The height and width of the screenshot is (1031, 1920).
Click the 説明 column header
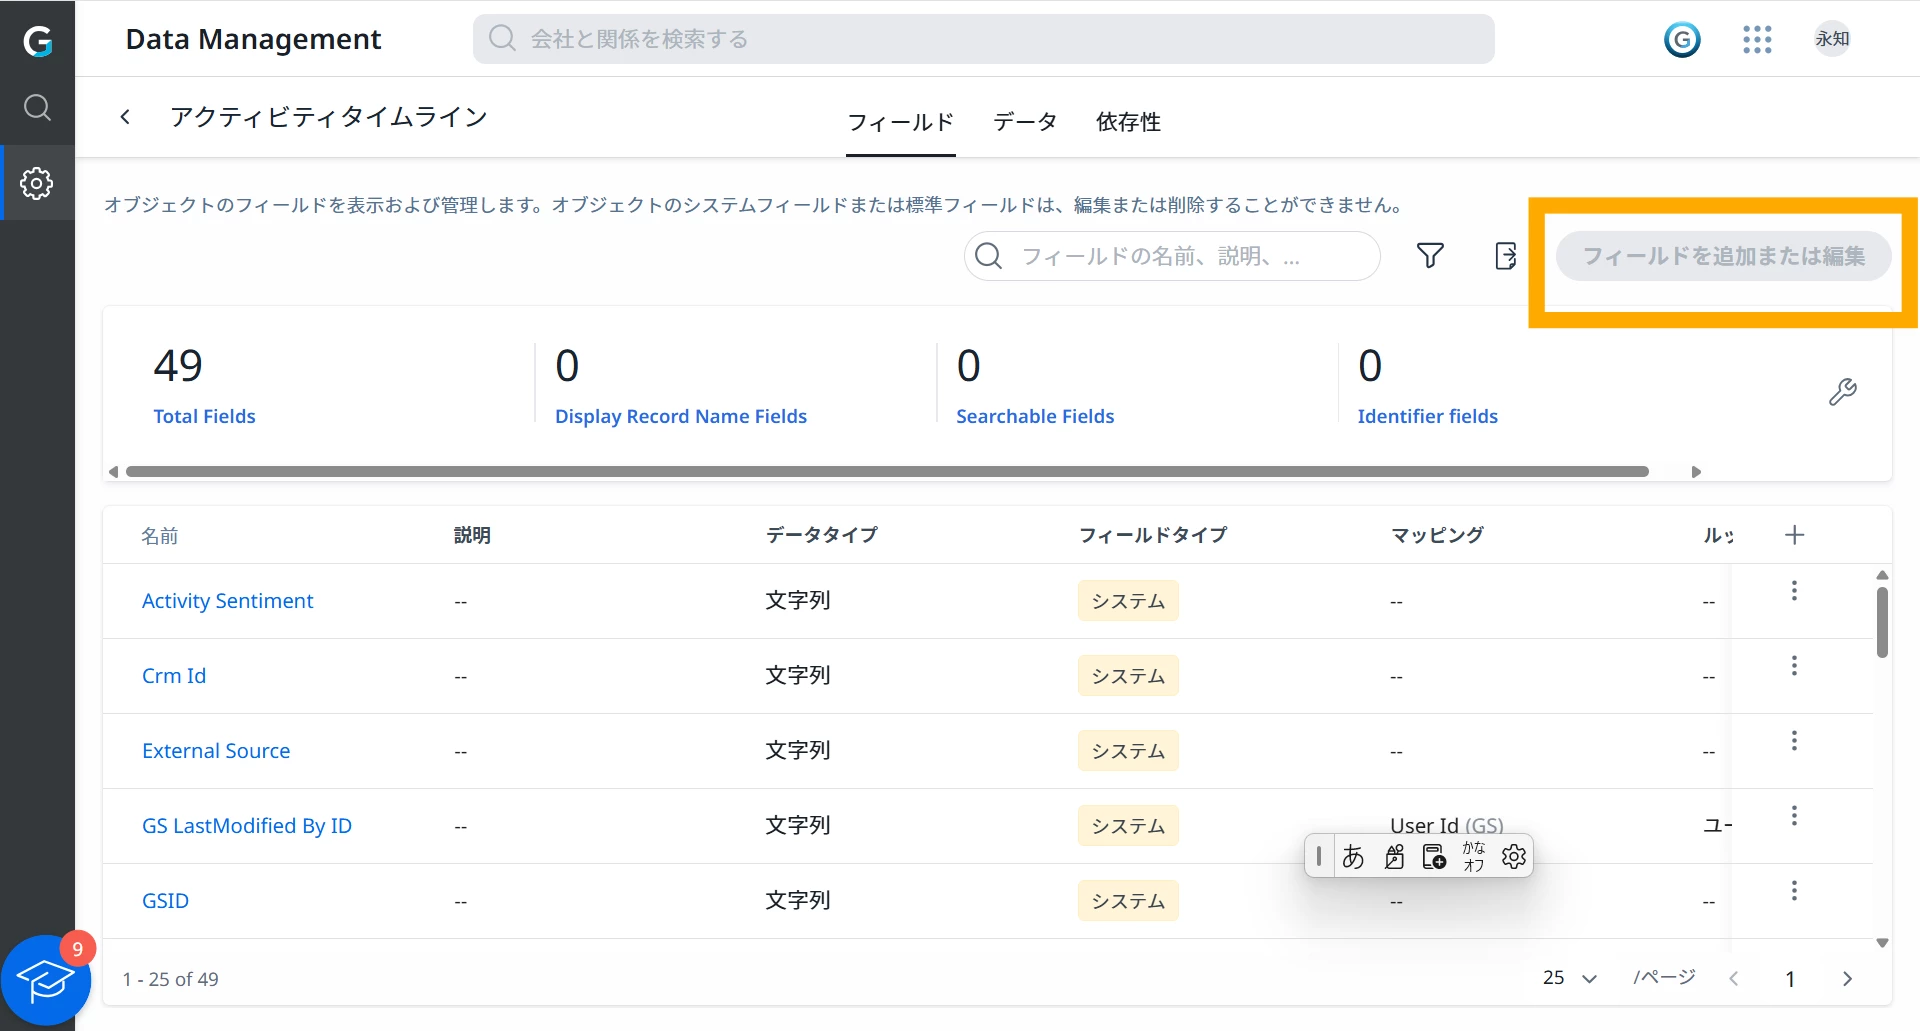click(472, 535)
